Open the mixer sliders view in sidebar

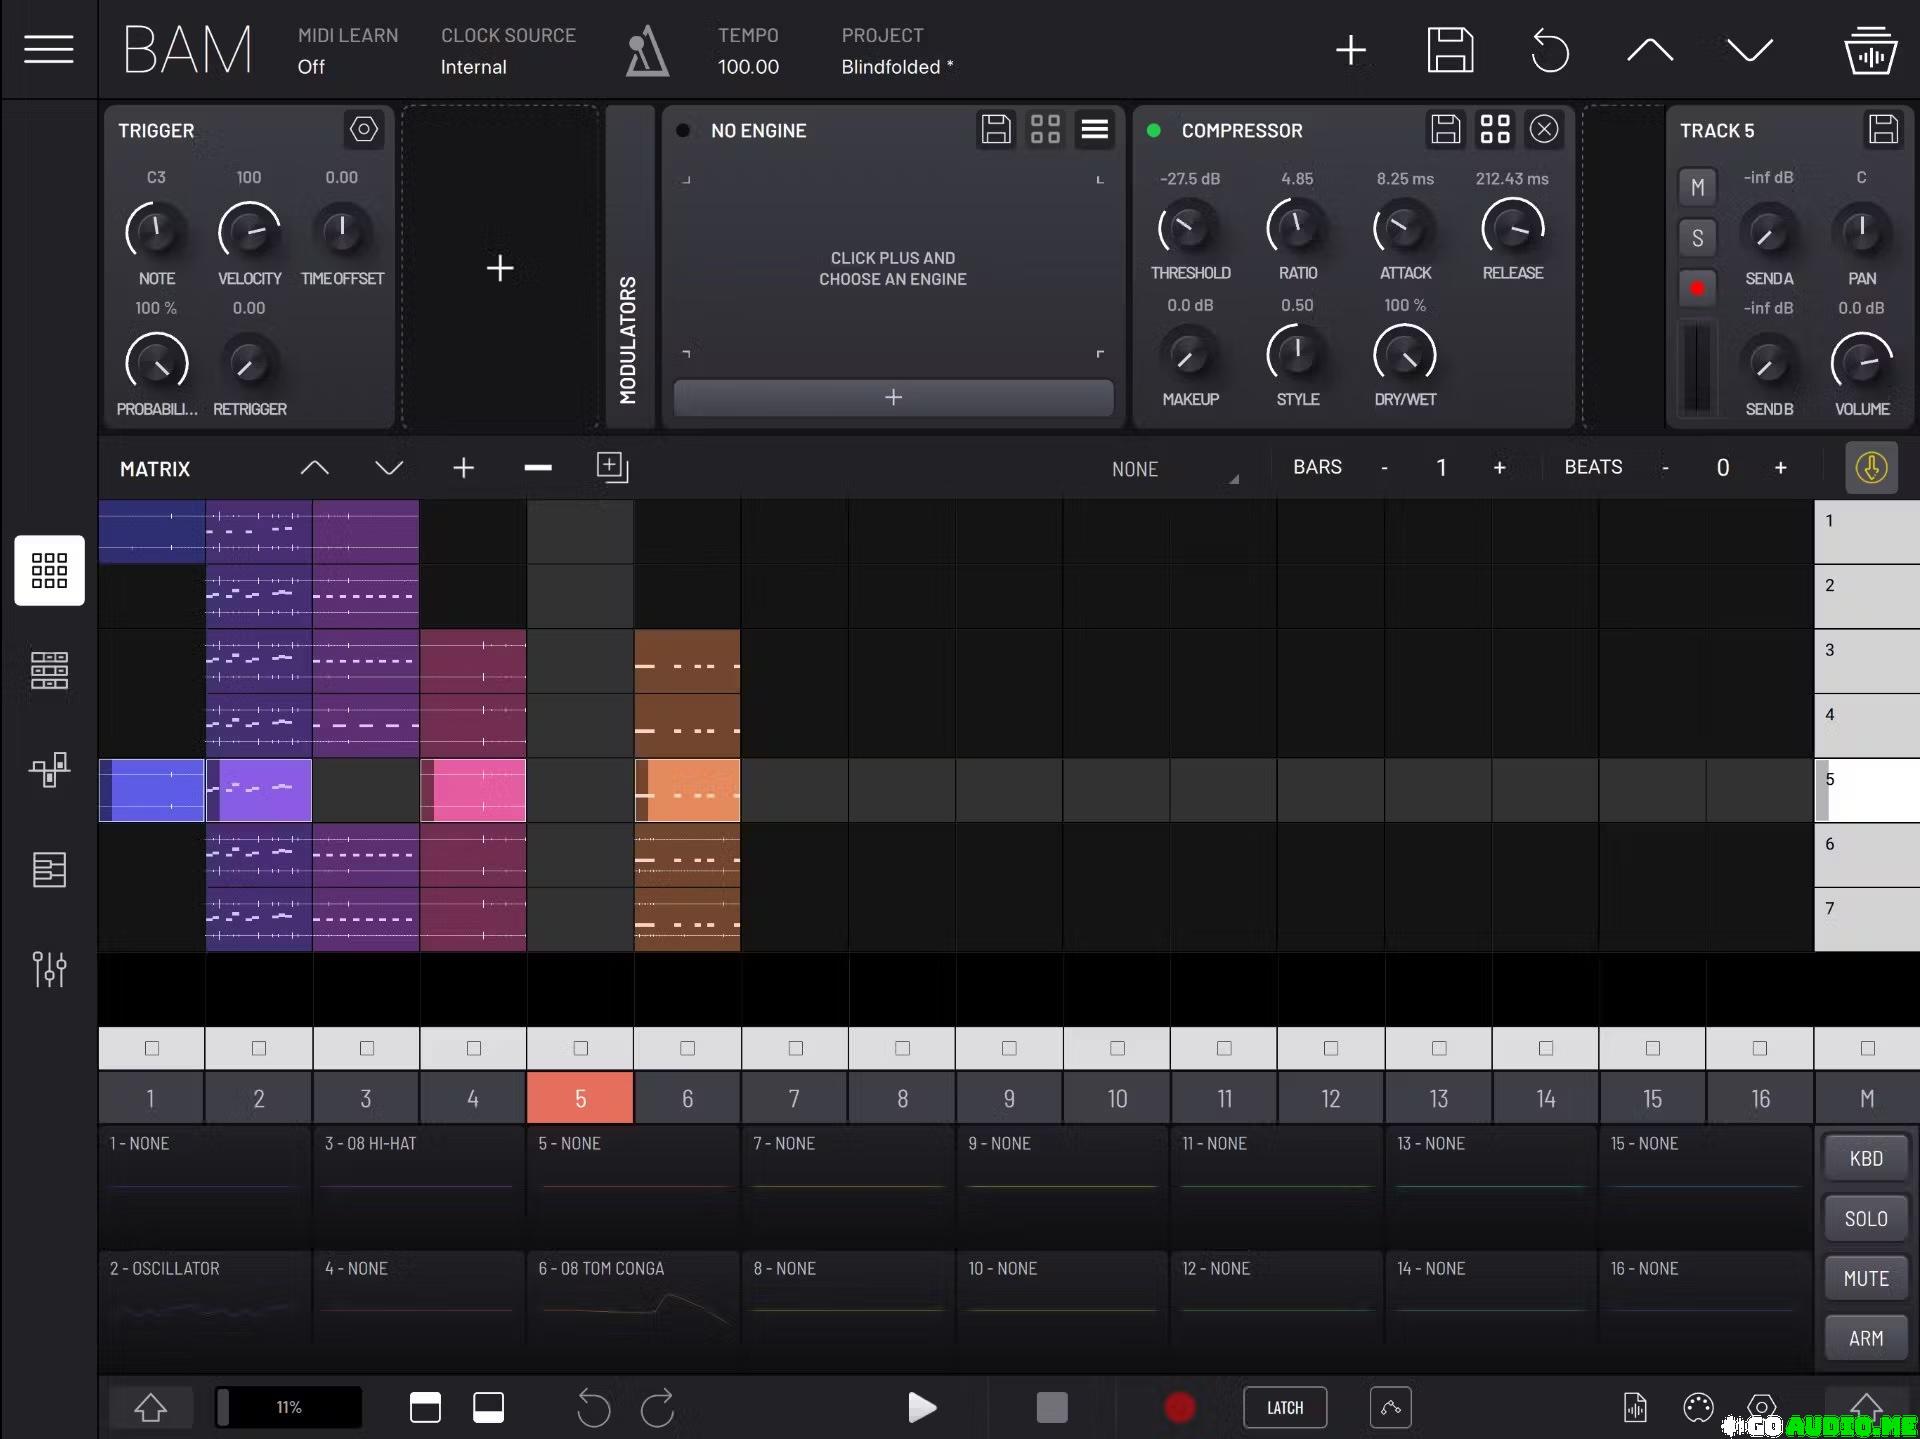click(x=49, y=968)
